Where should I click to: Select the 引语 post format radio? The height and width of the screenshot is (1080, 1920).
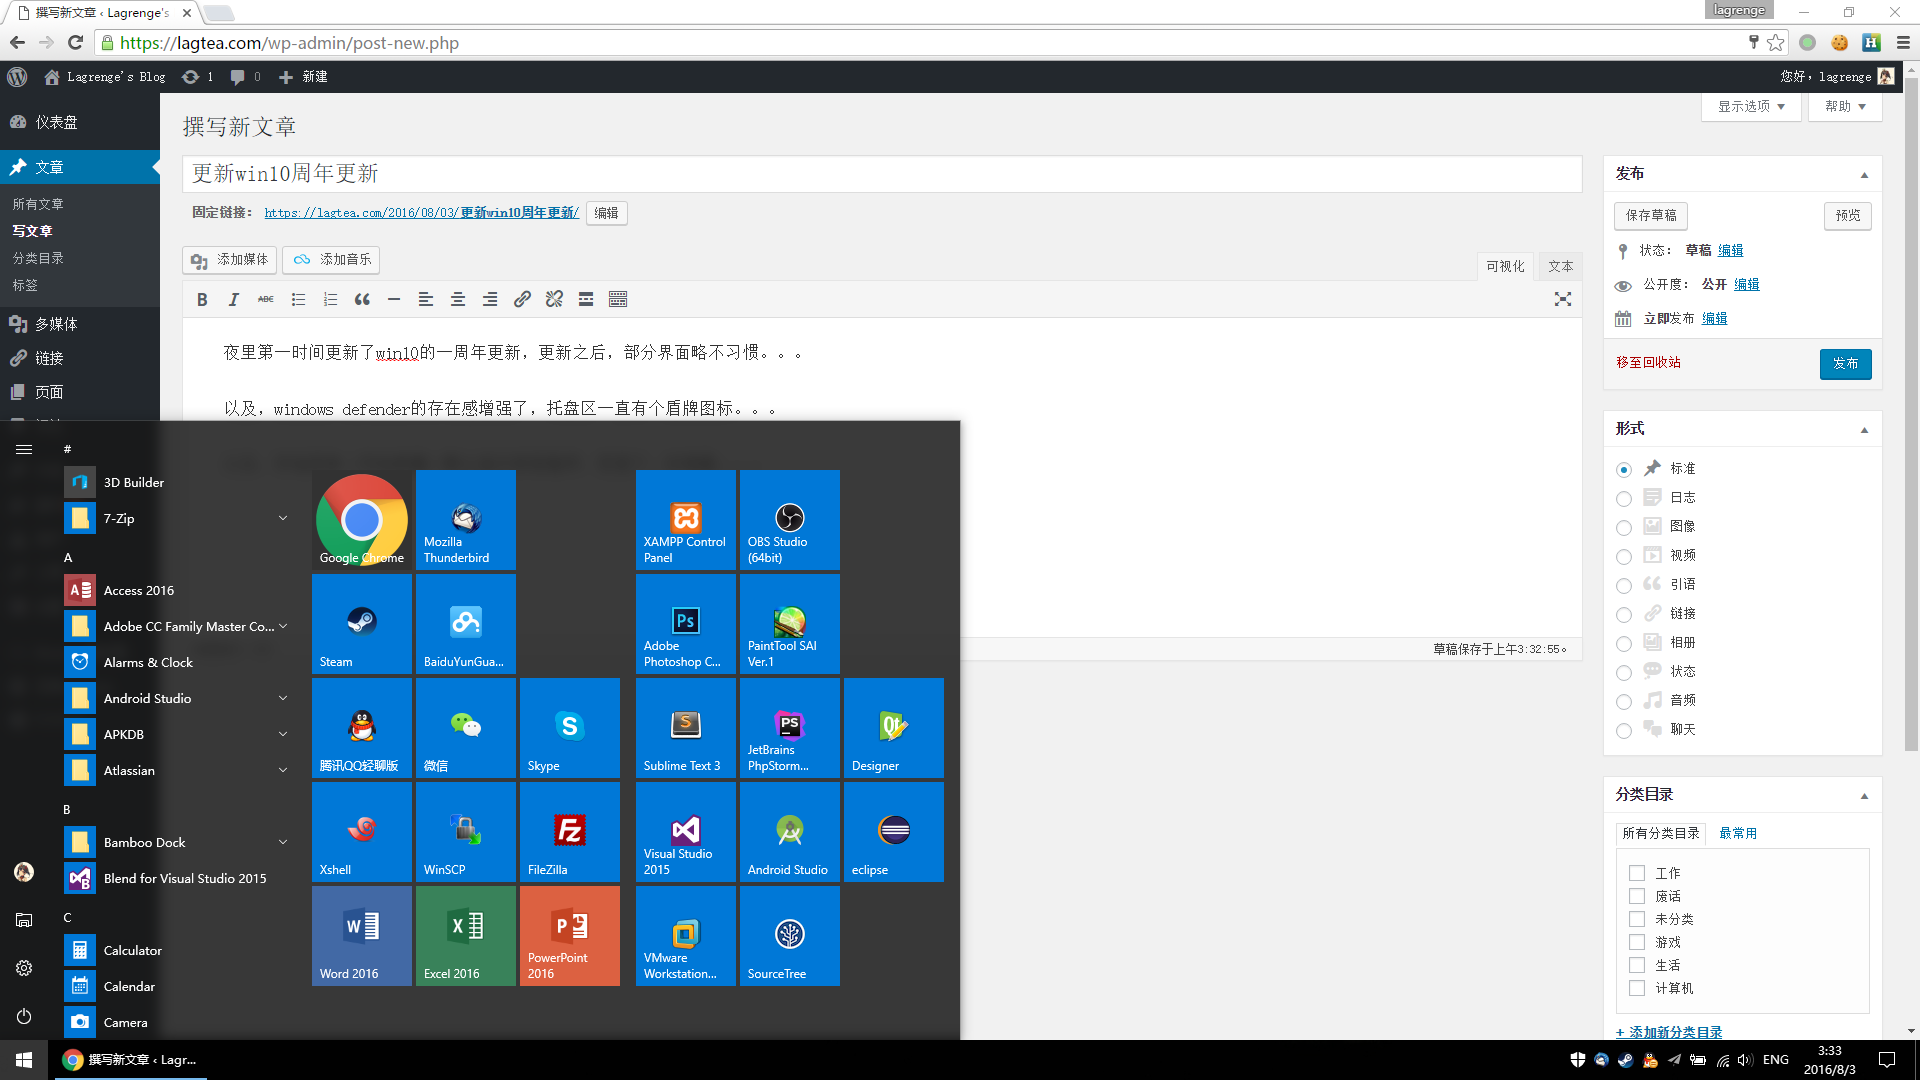click(1624, 586)
